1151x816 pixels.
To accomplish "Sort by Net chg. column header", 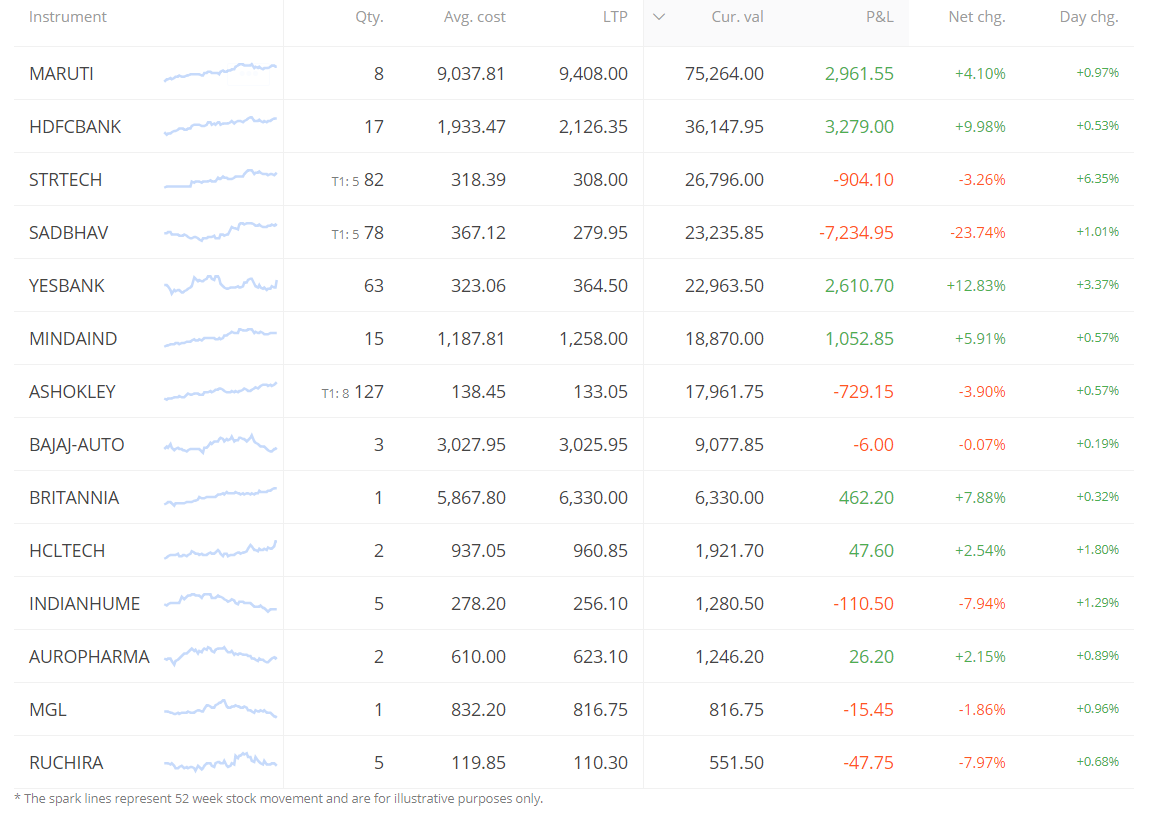I will point(976,17).
